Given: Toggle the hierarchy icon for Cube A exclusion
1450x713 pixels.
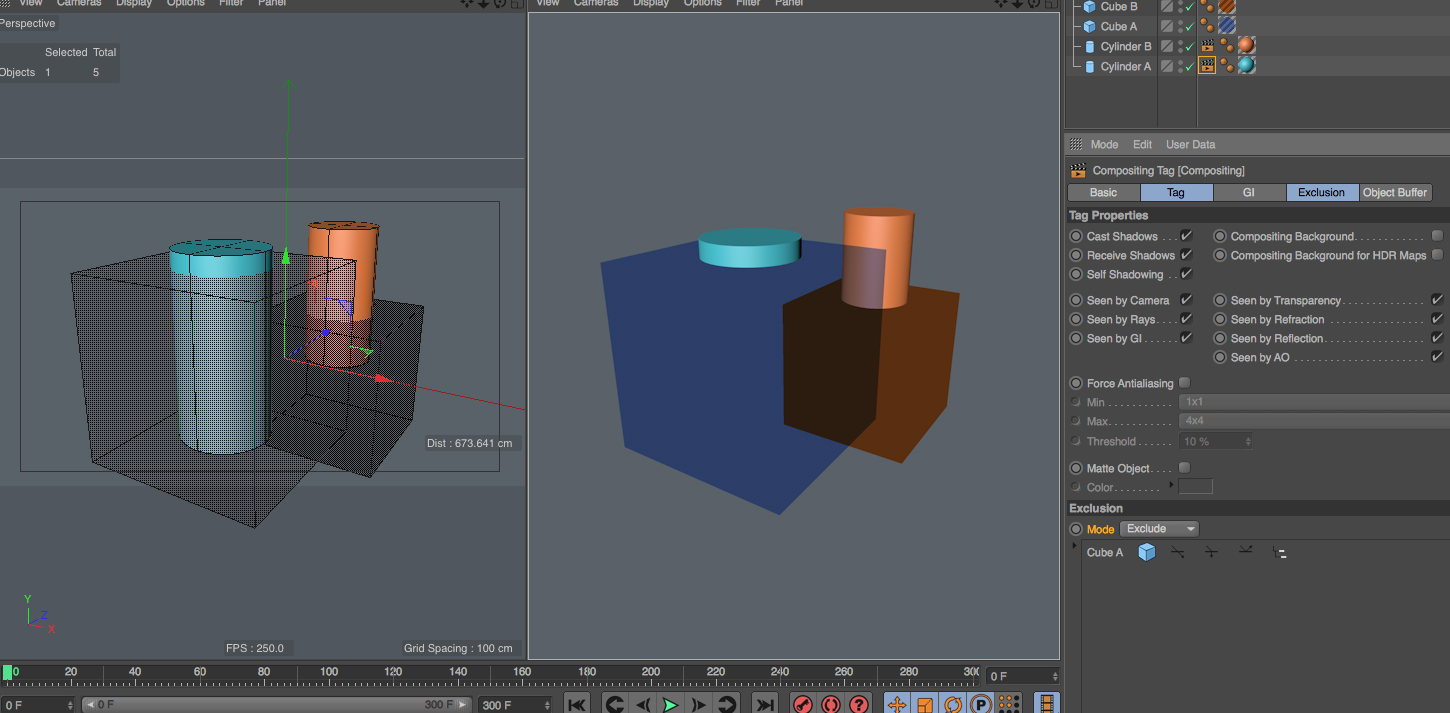Looking at the screenshot, I should coord(1280,552).
